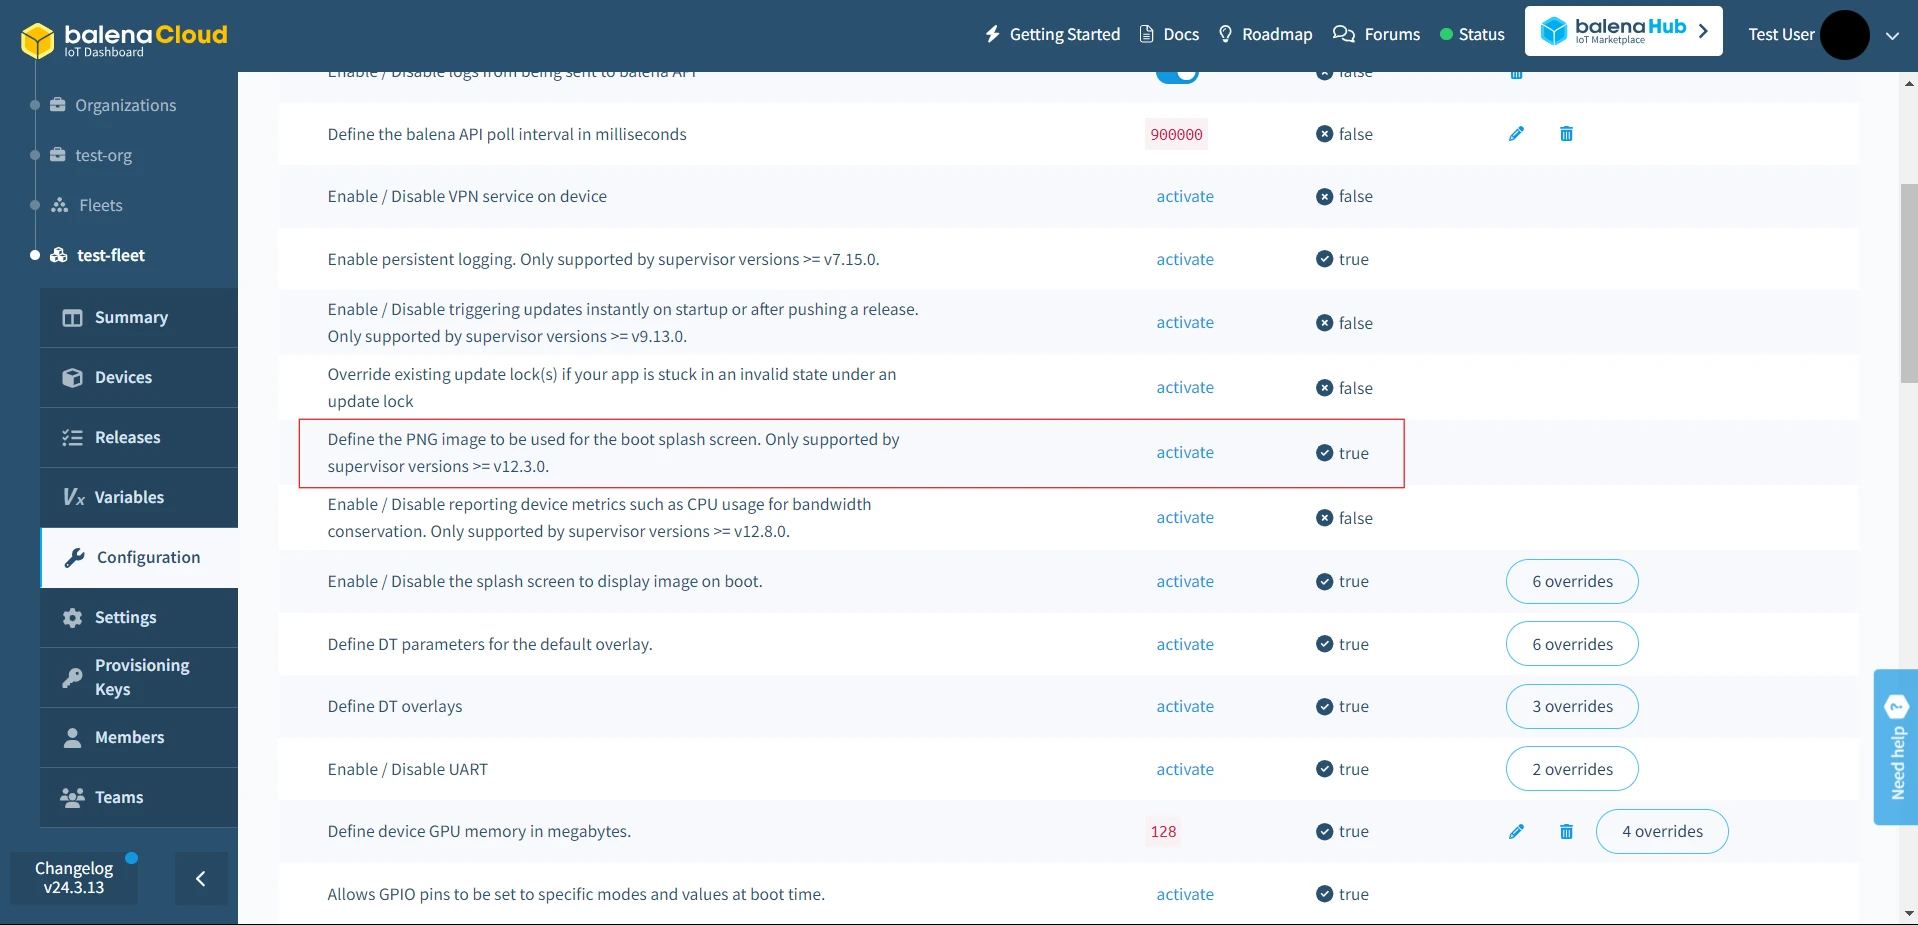Edit the API poll interval value
The height and width of the screenshot is (925, 1918).
pyautogui.click(x=1516, y=134)
